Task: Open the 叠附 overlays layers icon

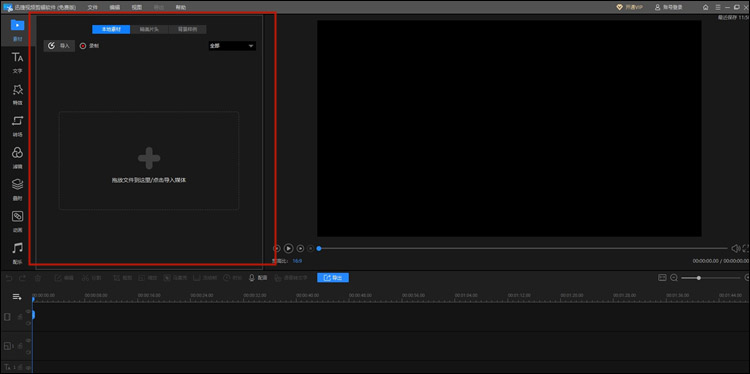Action: click(17, 189)
